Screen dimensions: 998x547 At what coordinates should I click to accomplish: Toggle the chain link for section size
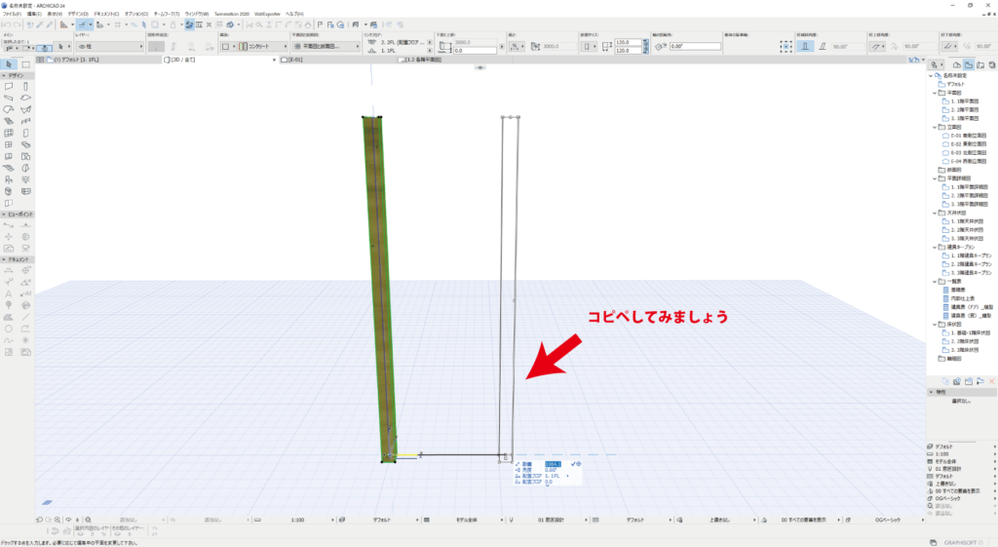click(645, 46)
